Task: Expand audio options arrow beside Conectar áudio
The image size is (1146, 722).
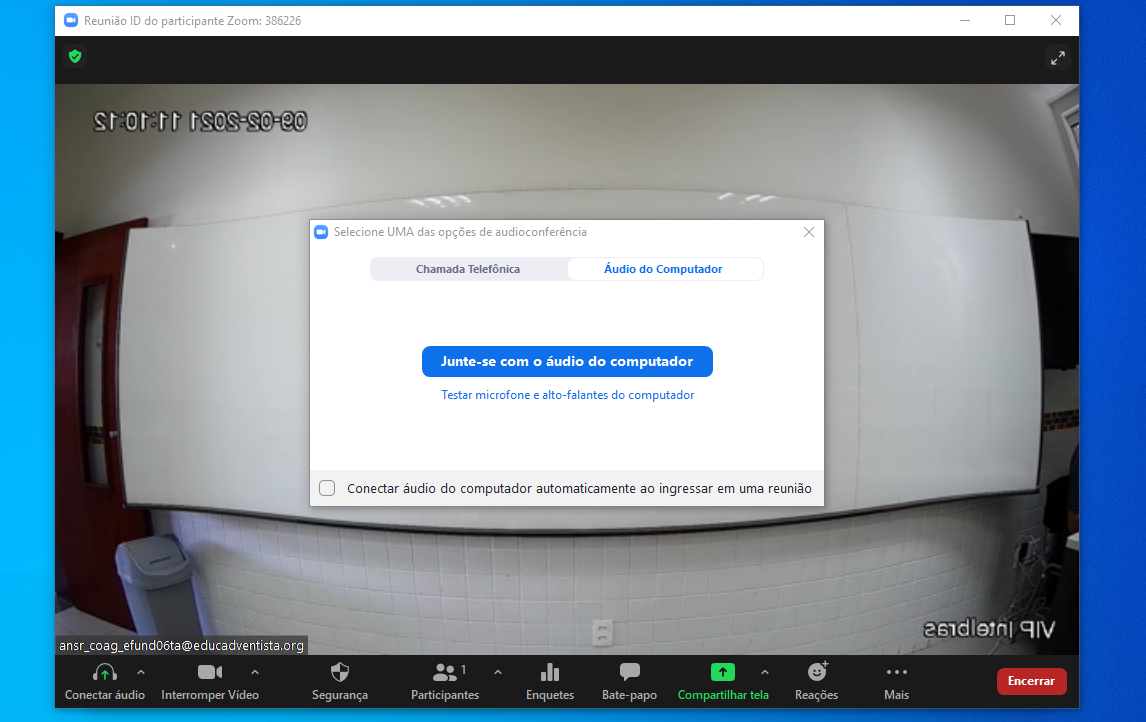Action: [x=141, y=672]
